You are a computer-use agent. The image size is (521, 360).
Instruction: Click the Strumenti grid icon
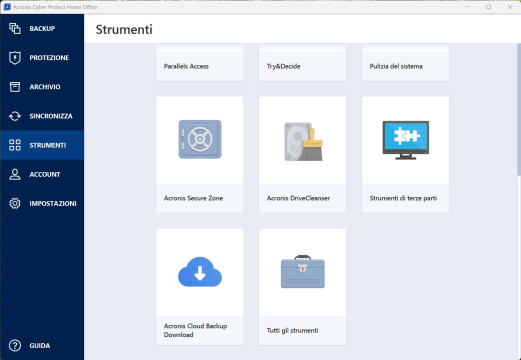click(15, 145)
